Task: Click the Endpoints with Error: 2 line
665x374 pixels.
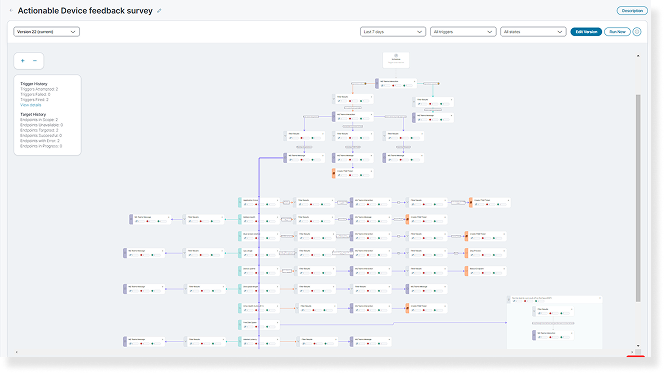Action: pos(40,141)
